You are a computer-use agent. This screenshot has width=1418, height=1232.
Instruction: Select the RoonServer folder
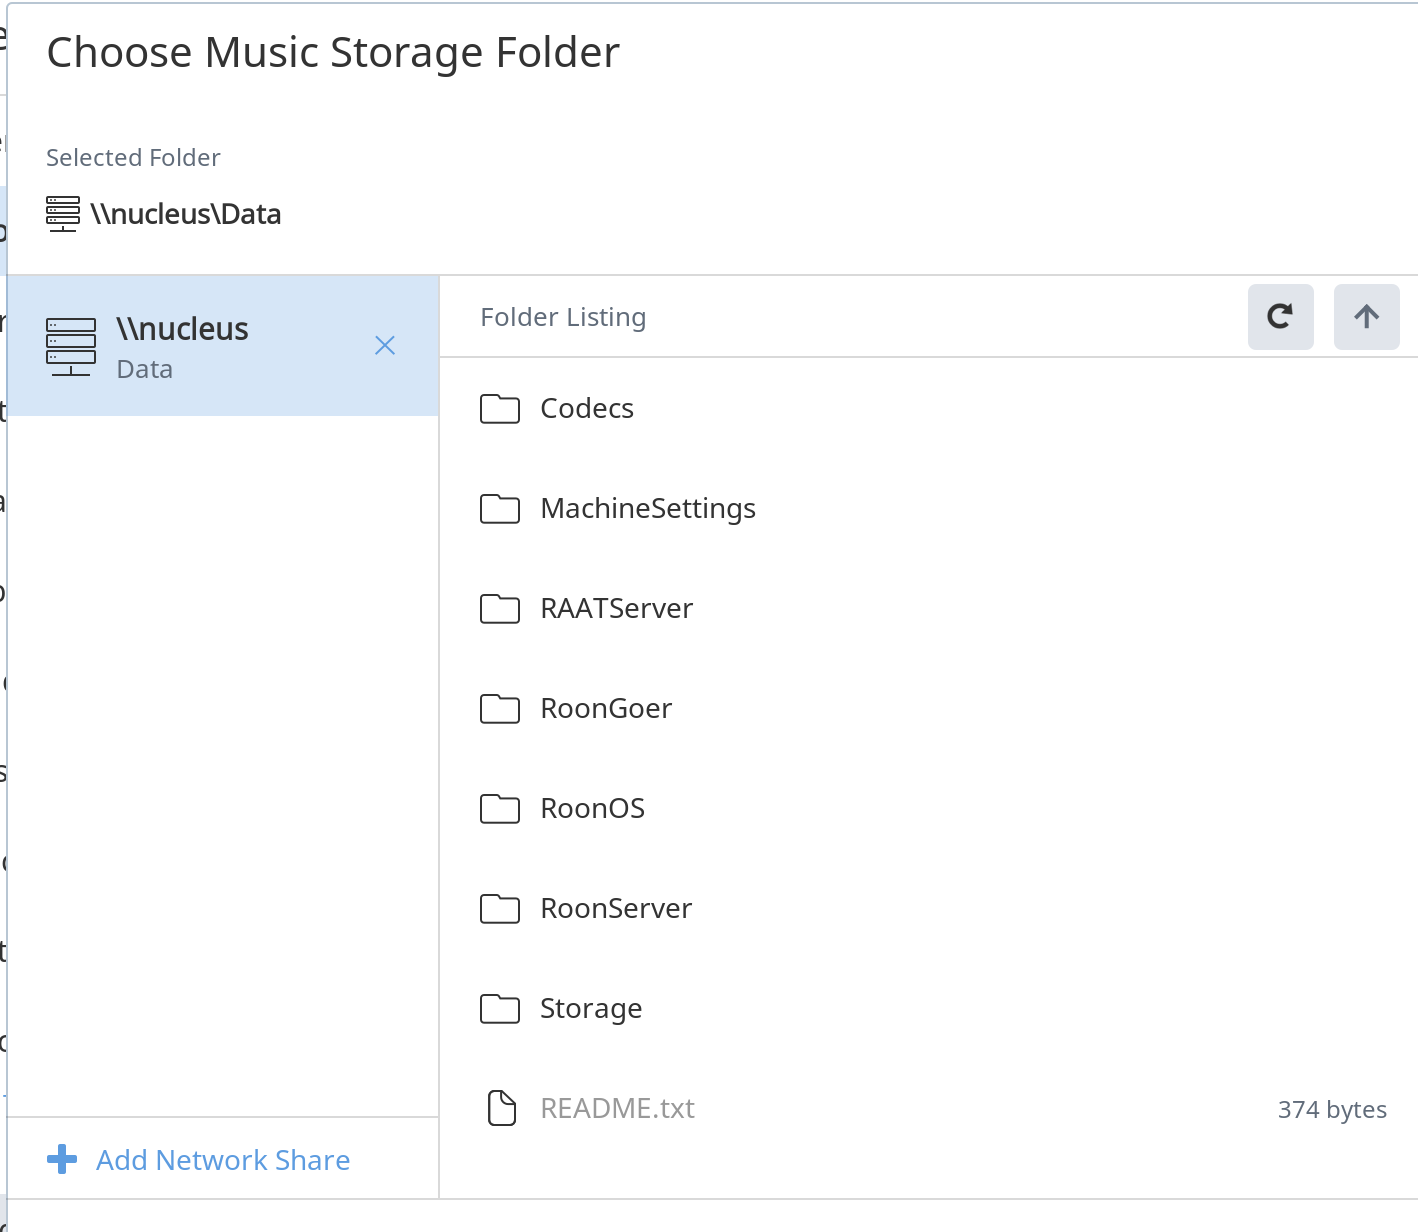click(x=615, y=909)
